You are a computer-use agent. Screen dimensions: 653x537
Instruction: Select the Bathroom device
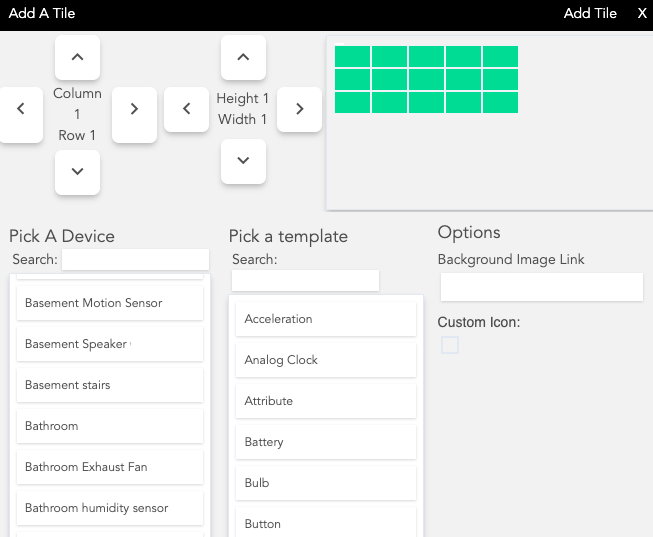coord(110,426)
